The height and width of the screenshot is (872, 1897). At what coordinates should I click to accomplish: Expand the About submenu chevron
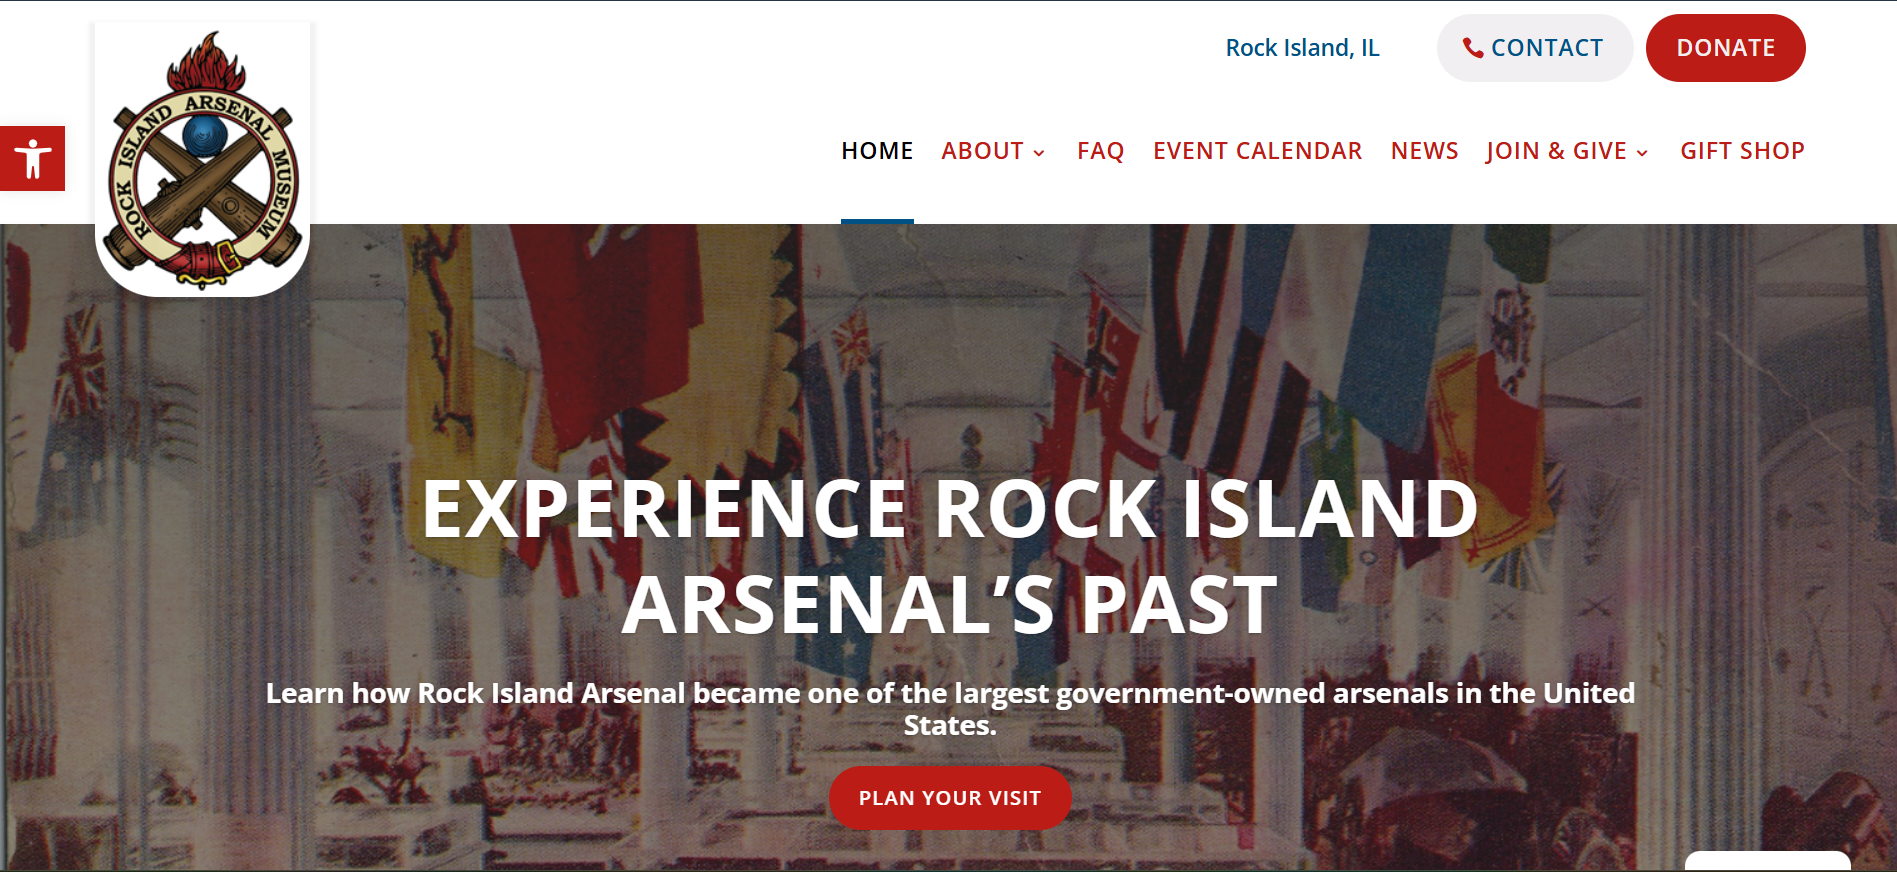point(1039,153)
